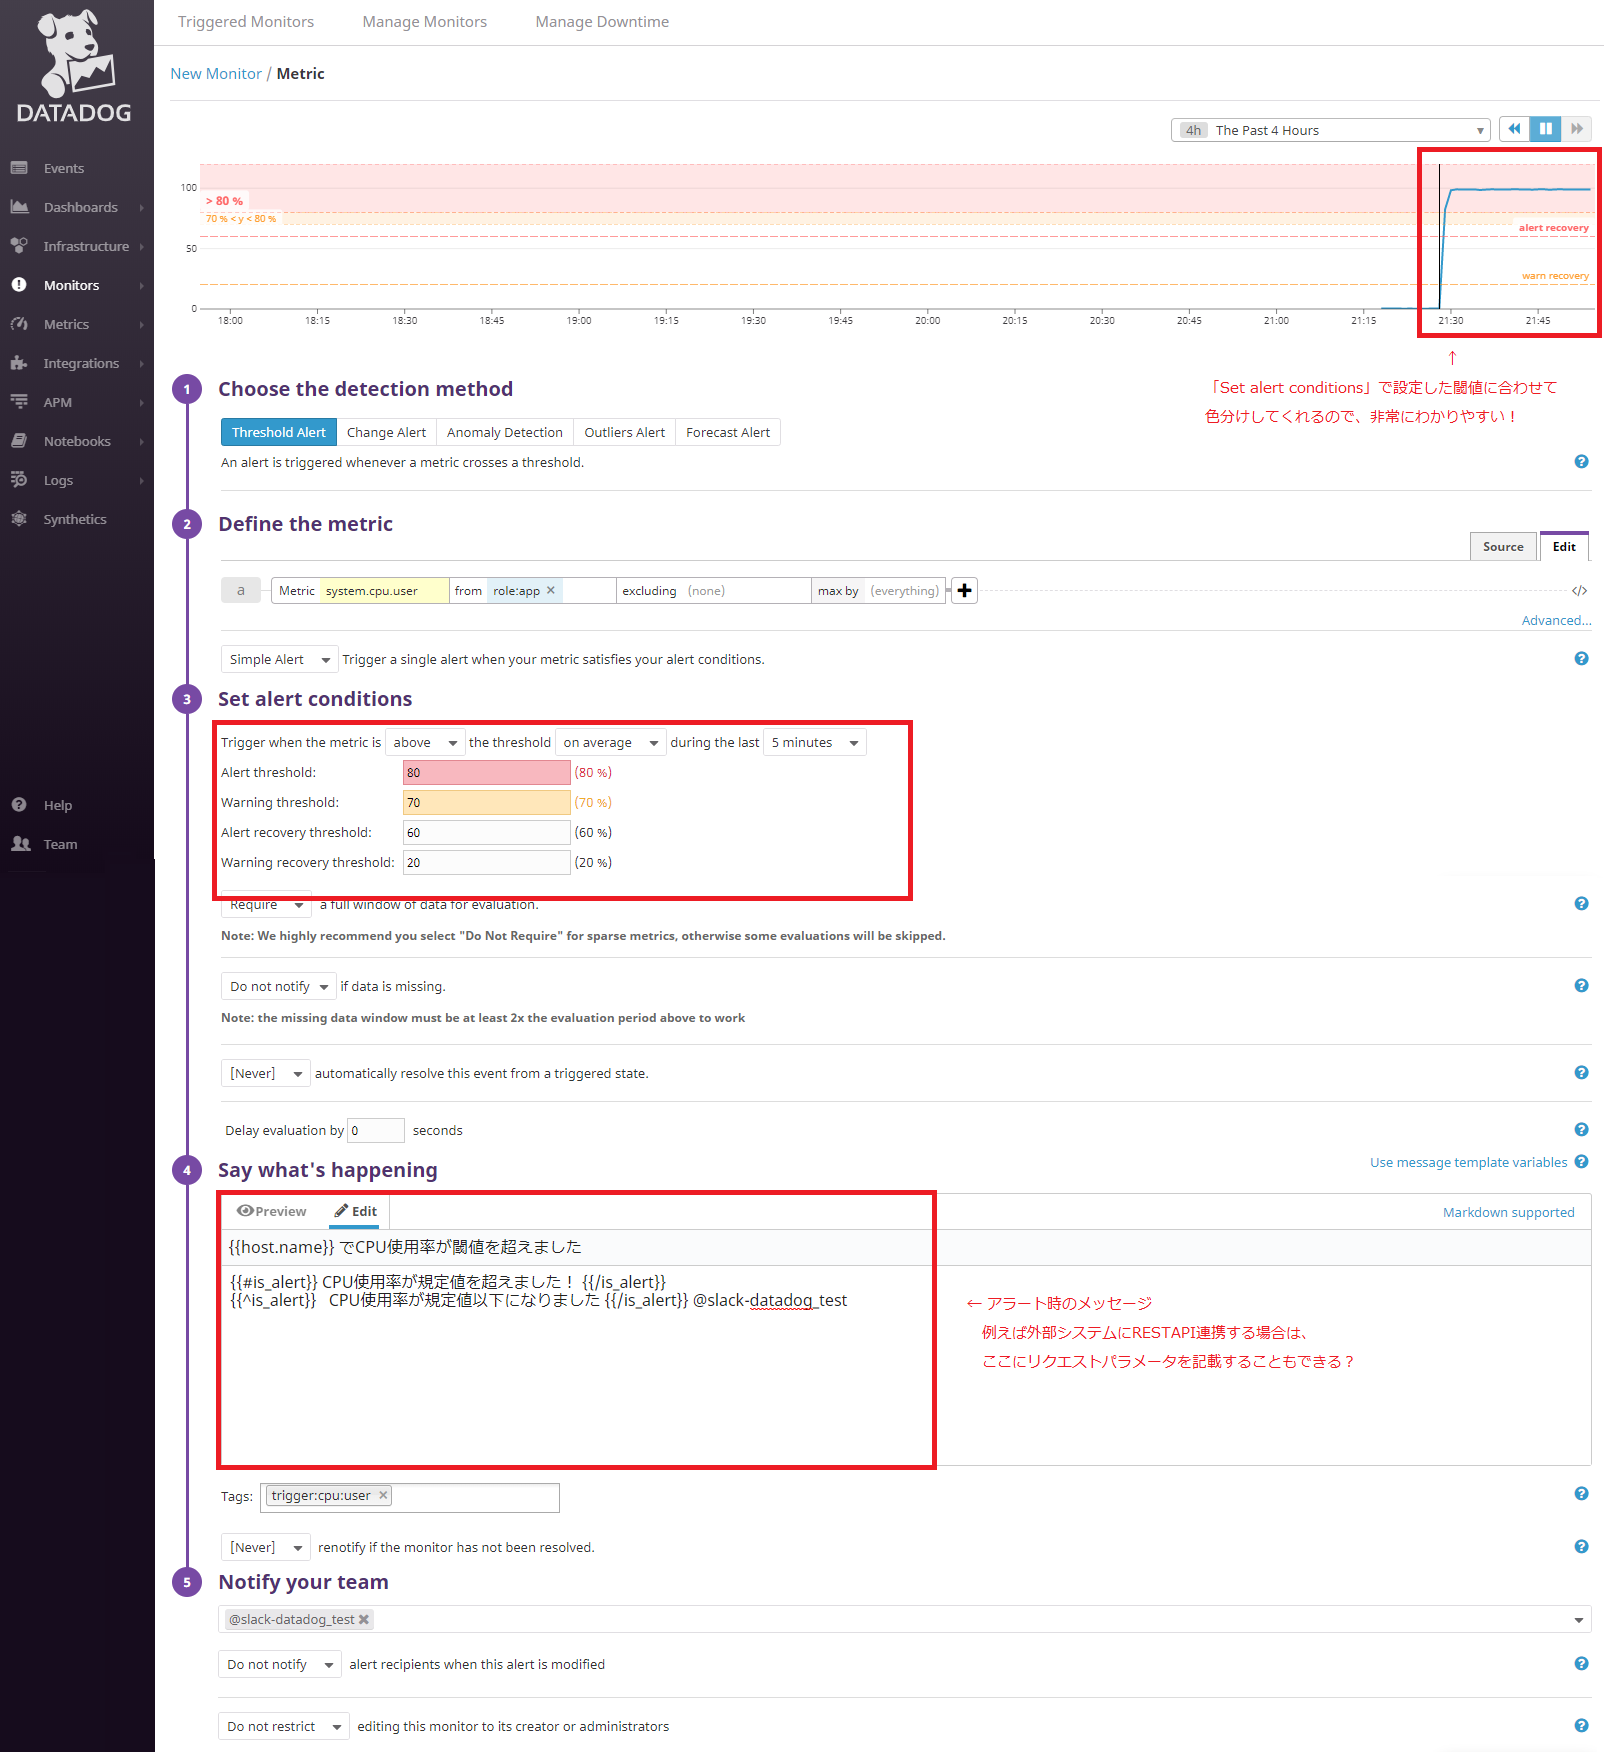Select the Anomaly Detection method tab
The height and width of the screenshot is (1752, 1604).
(x=503, y=431)
